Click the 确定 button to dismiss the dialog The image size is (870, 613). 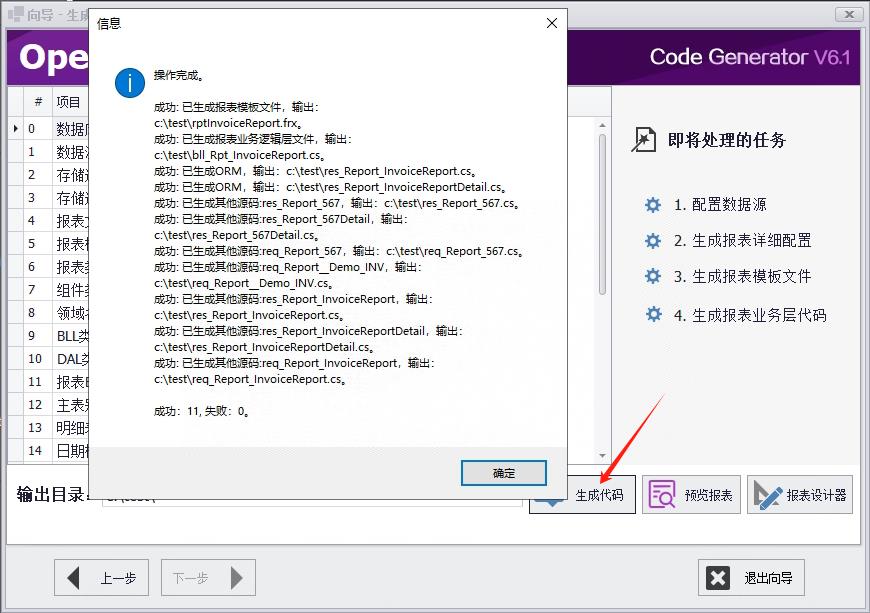point(503,472)
